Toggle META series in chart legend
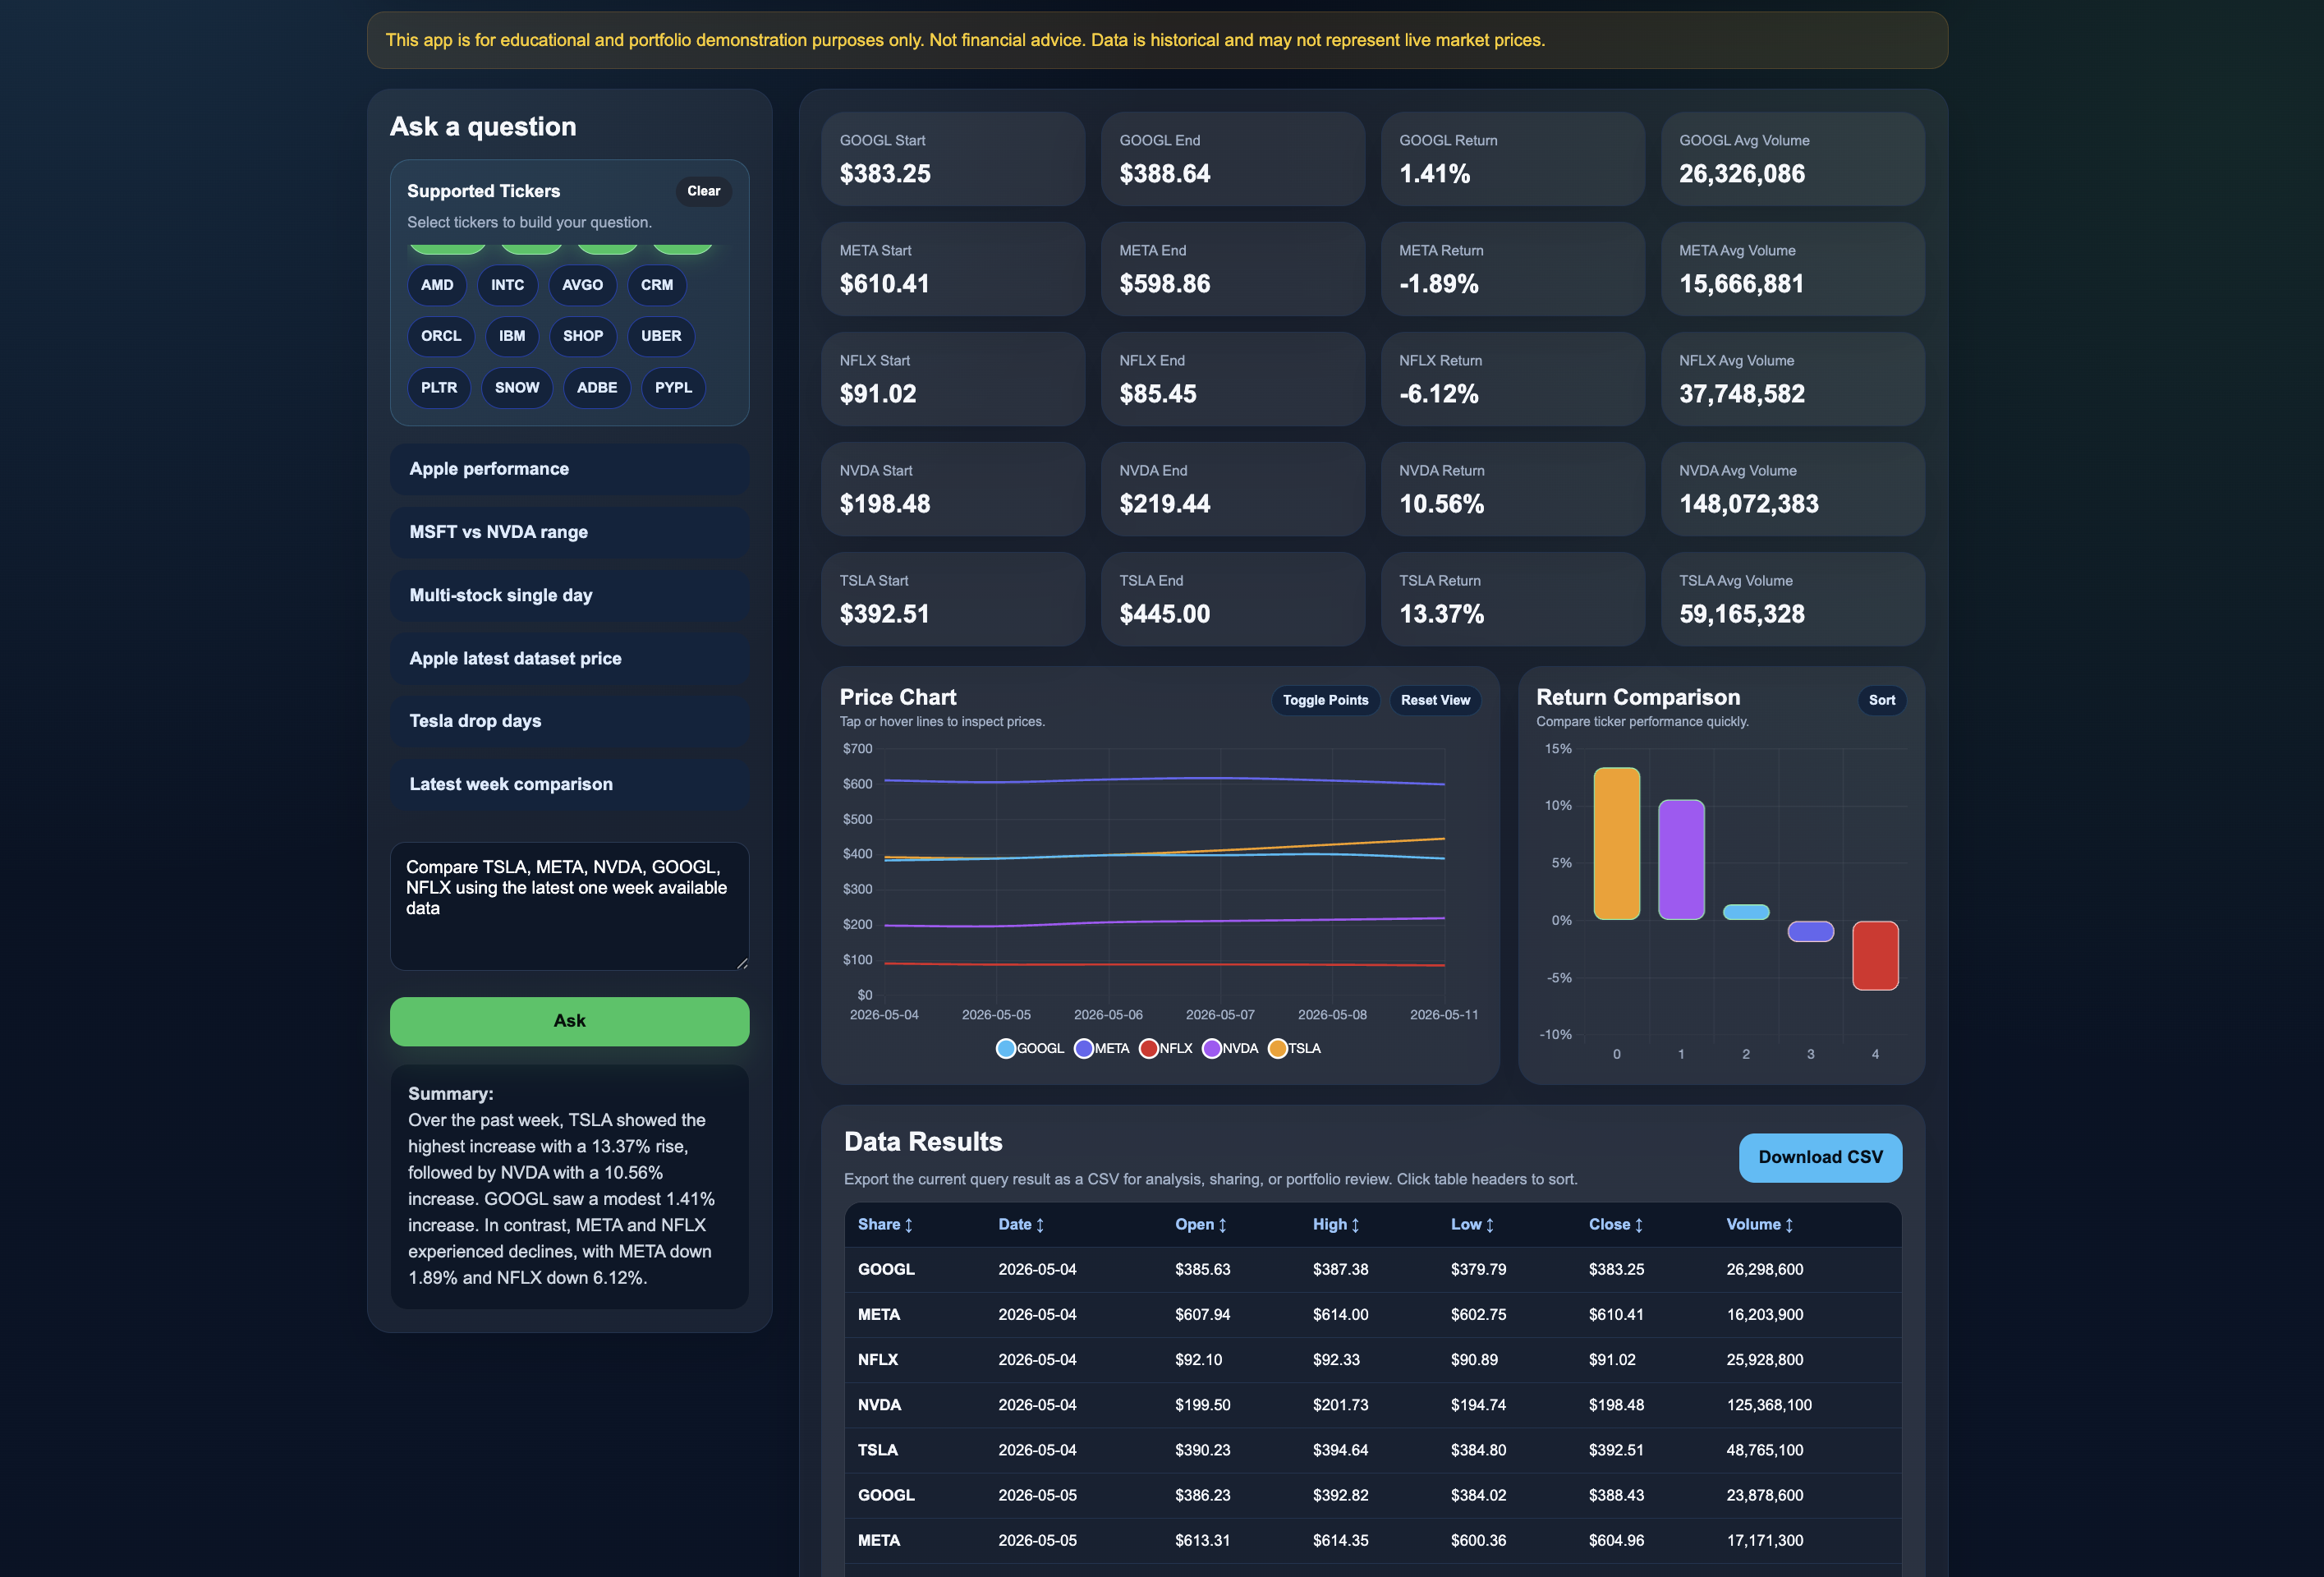Viewport: 2324px width, 1577px height. pos(1101,1048)
